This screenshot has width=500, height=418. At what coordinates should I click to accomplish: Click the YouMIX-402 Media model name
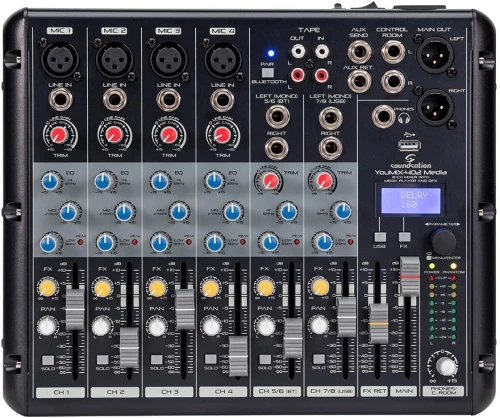pyautogui.click(x=411, y=172)
